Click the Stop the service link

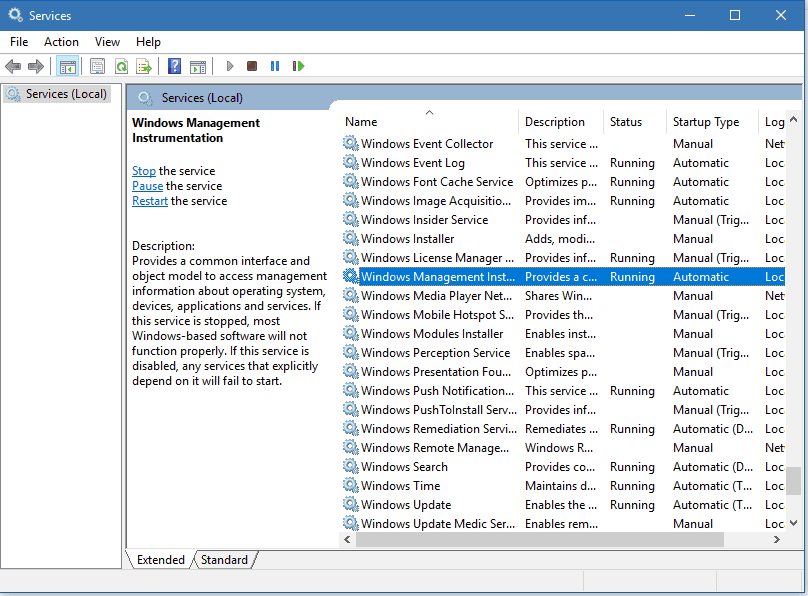click(144, 171)
